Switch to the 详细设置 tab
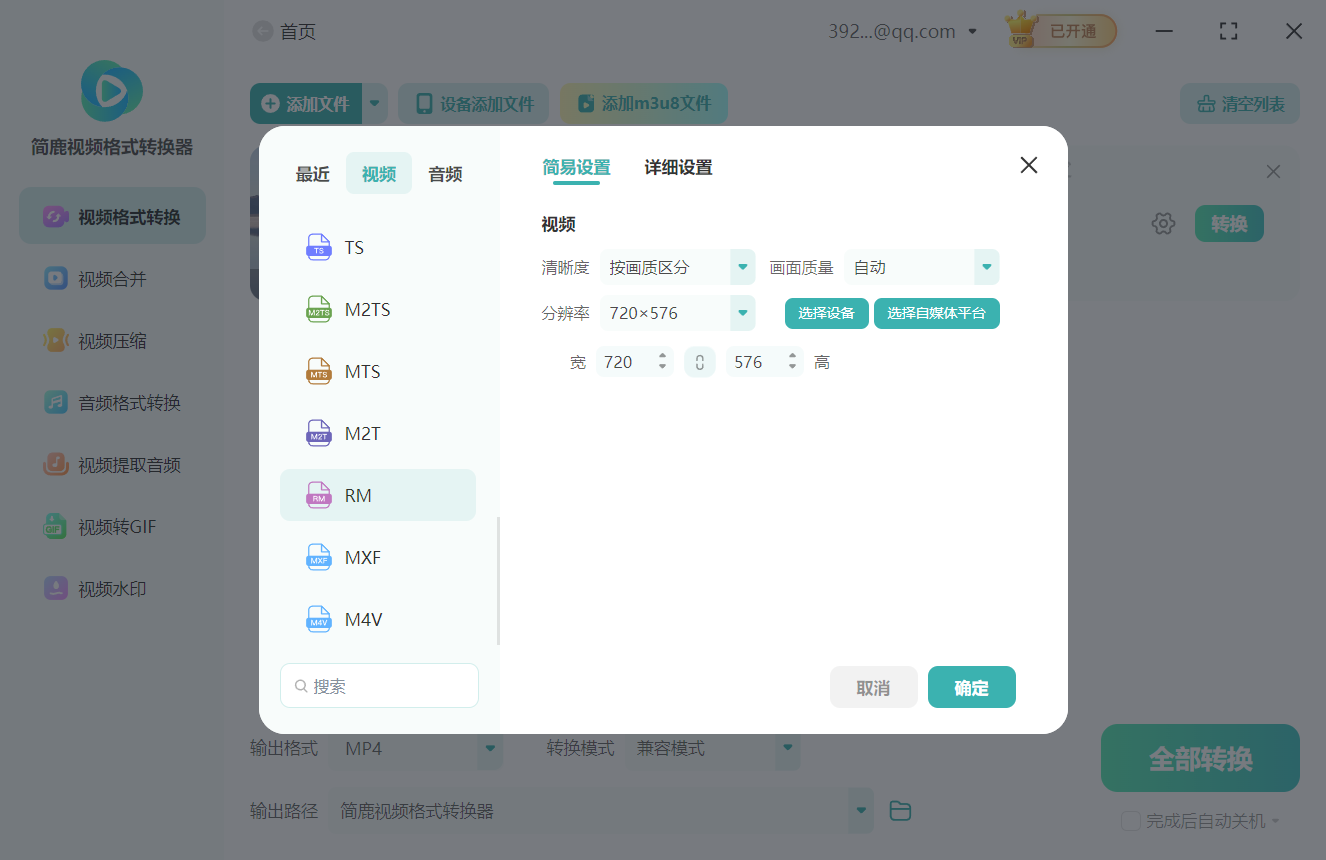 point(678,167)
